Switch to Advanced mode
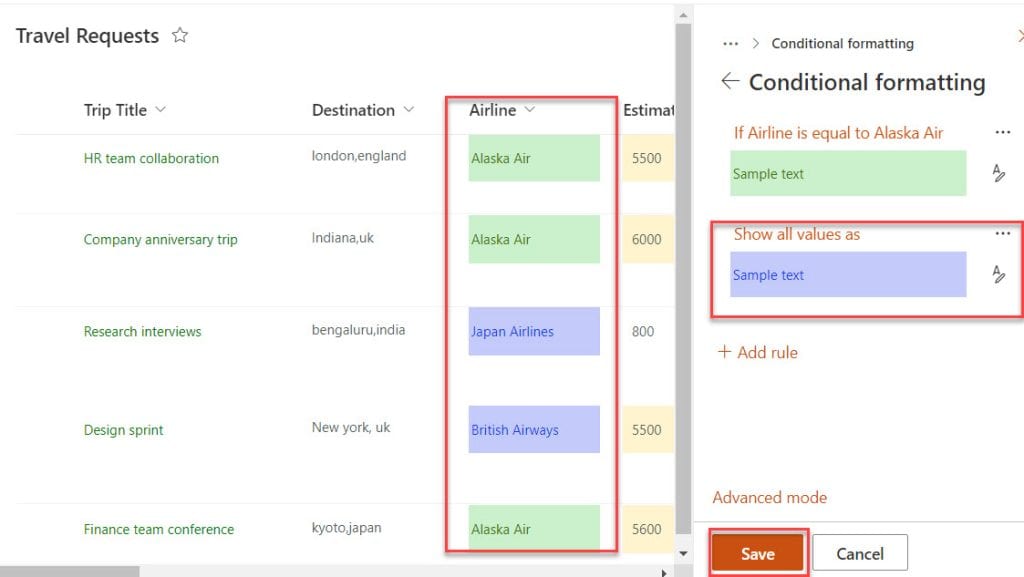This screenshot has height=577, width=1024. coord(769,497)
